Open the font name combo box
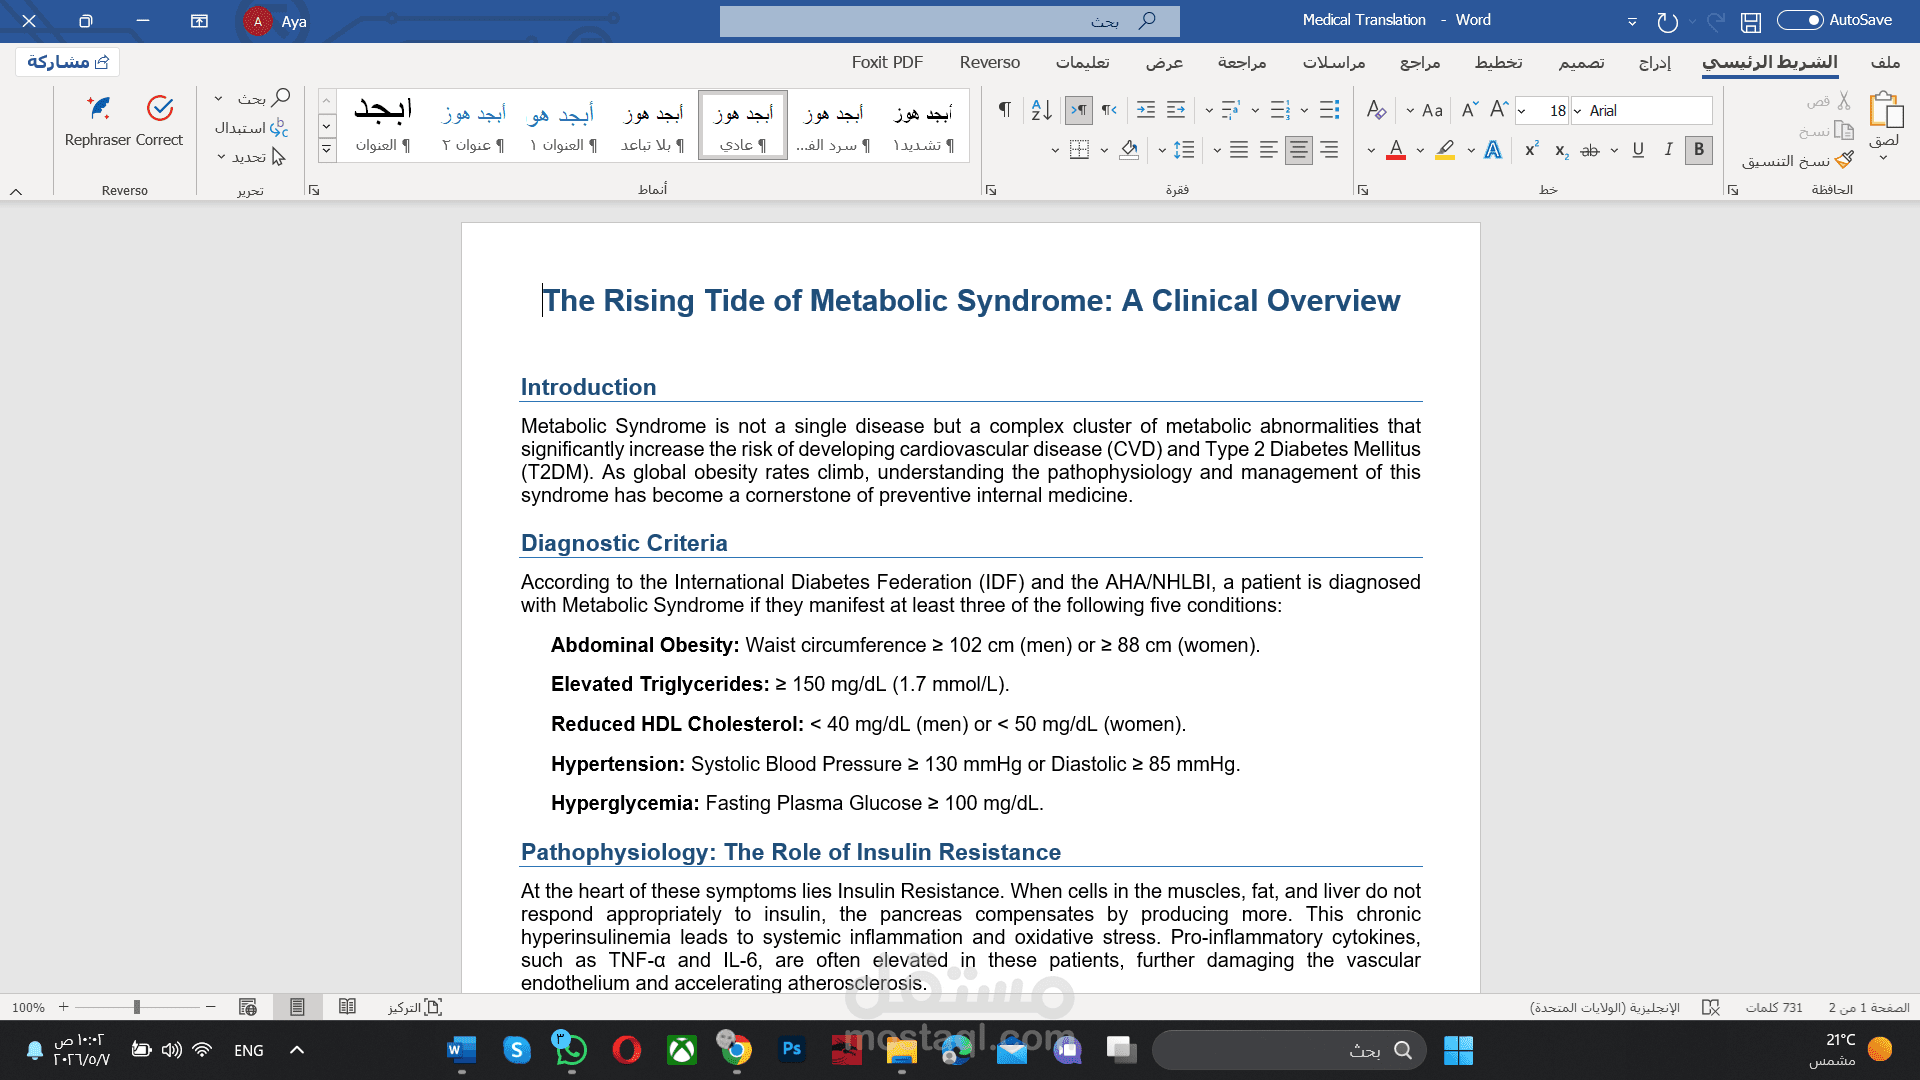 point(1642,110)
